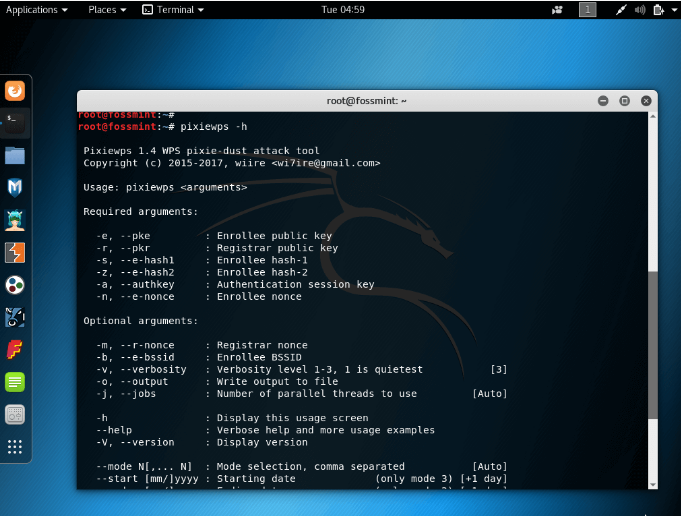Open the Terminal app menu
The image size is (681, 516).
coord(173,10)
